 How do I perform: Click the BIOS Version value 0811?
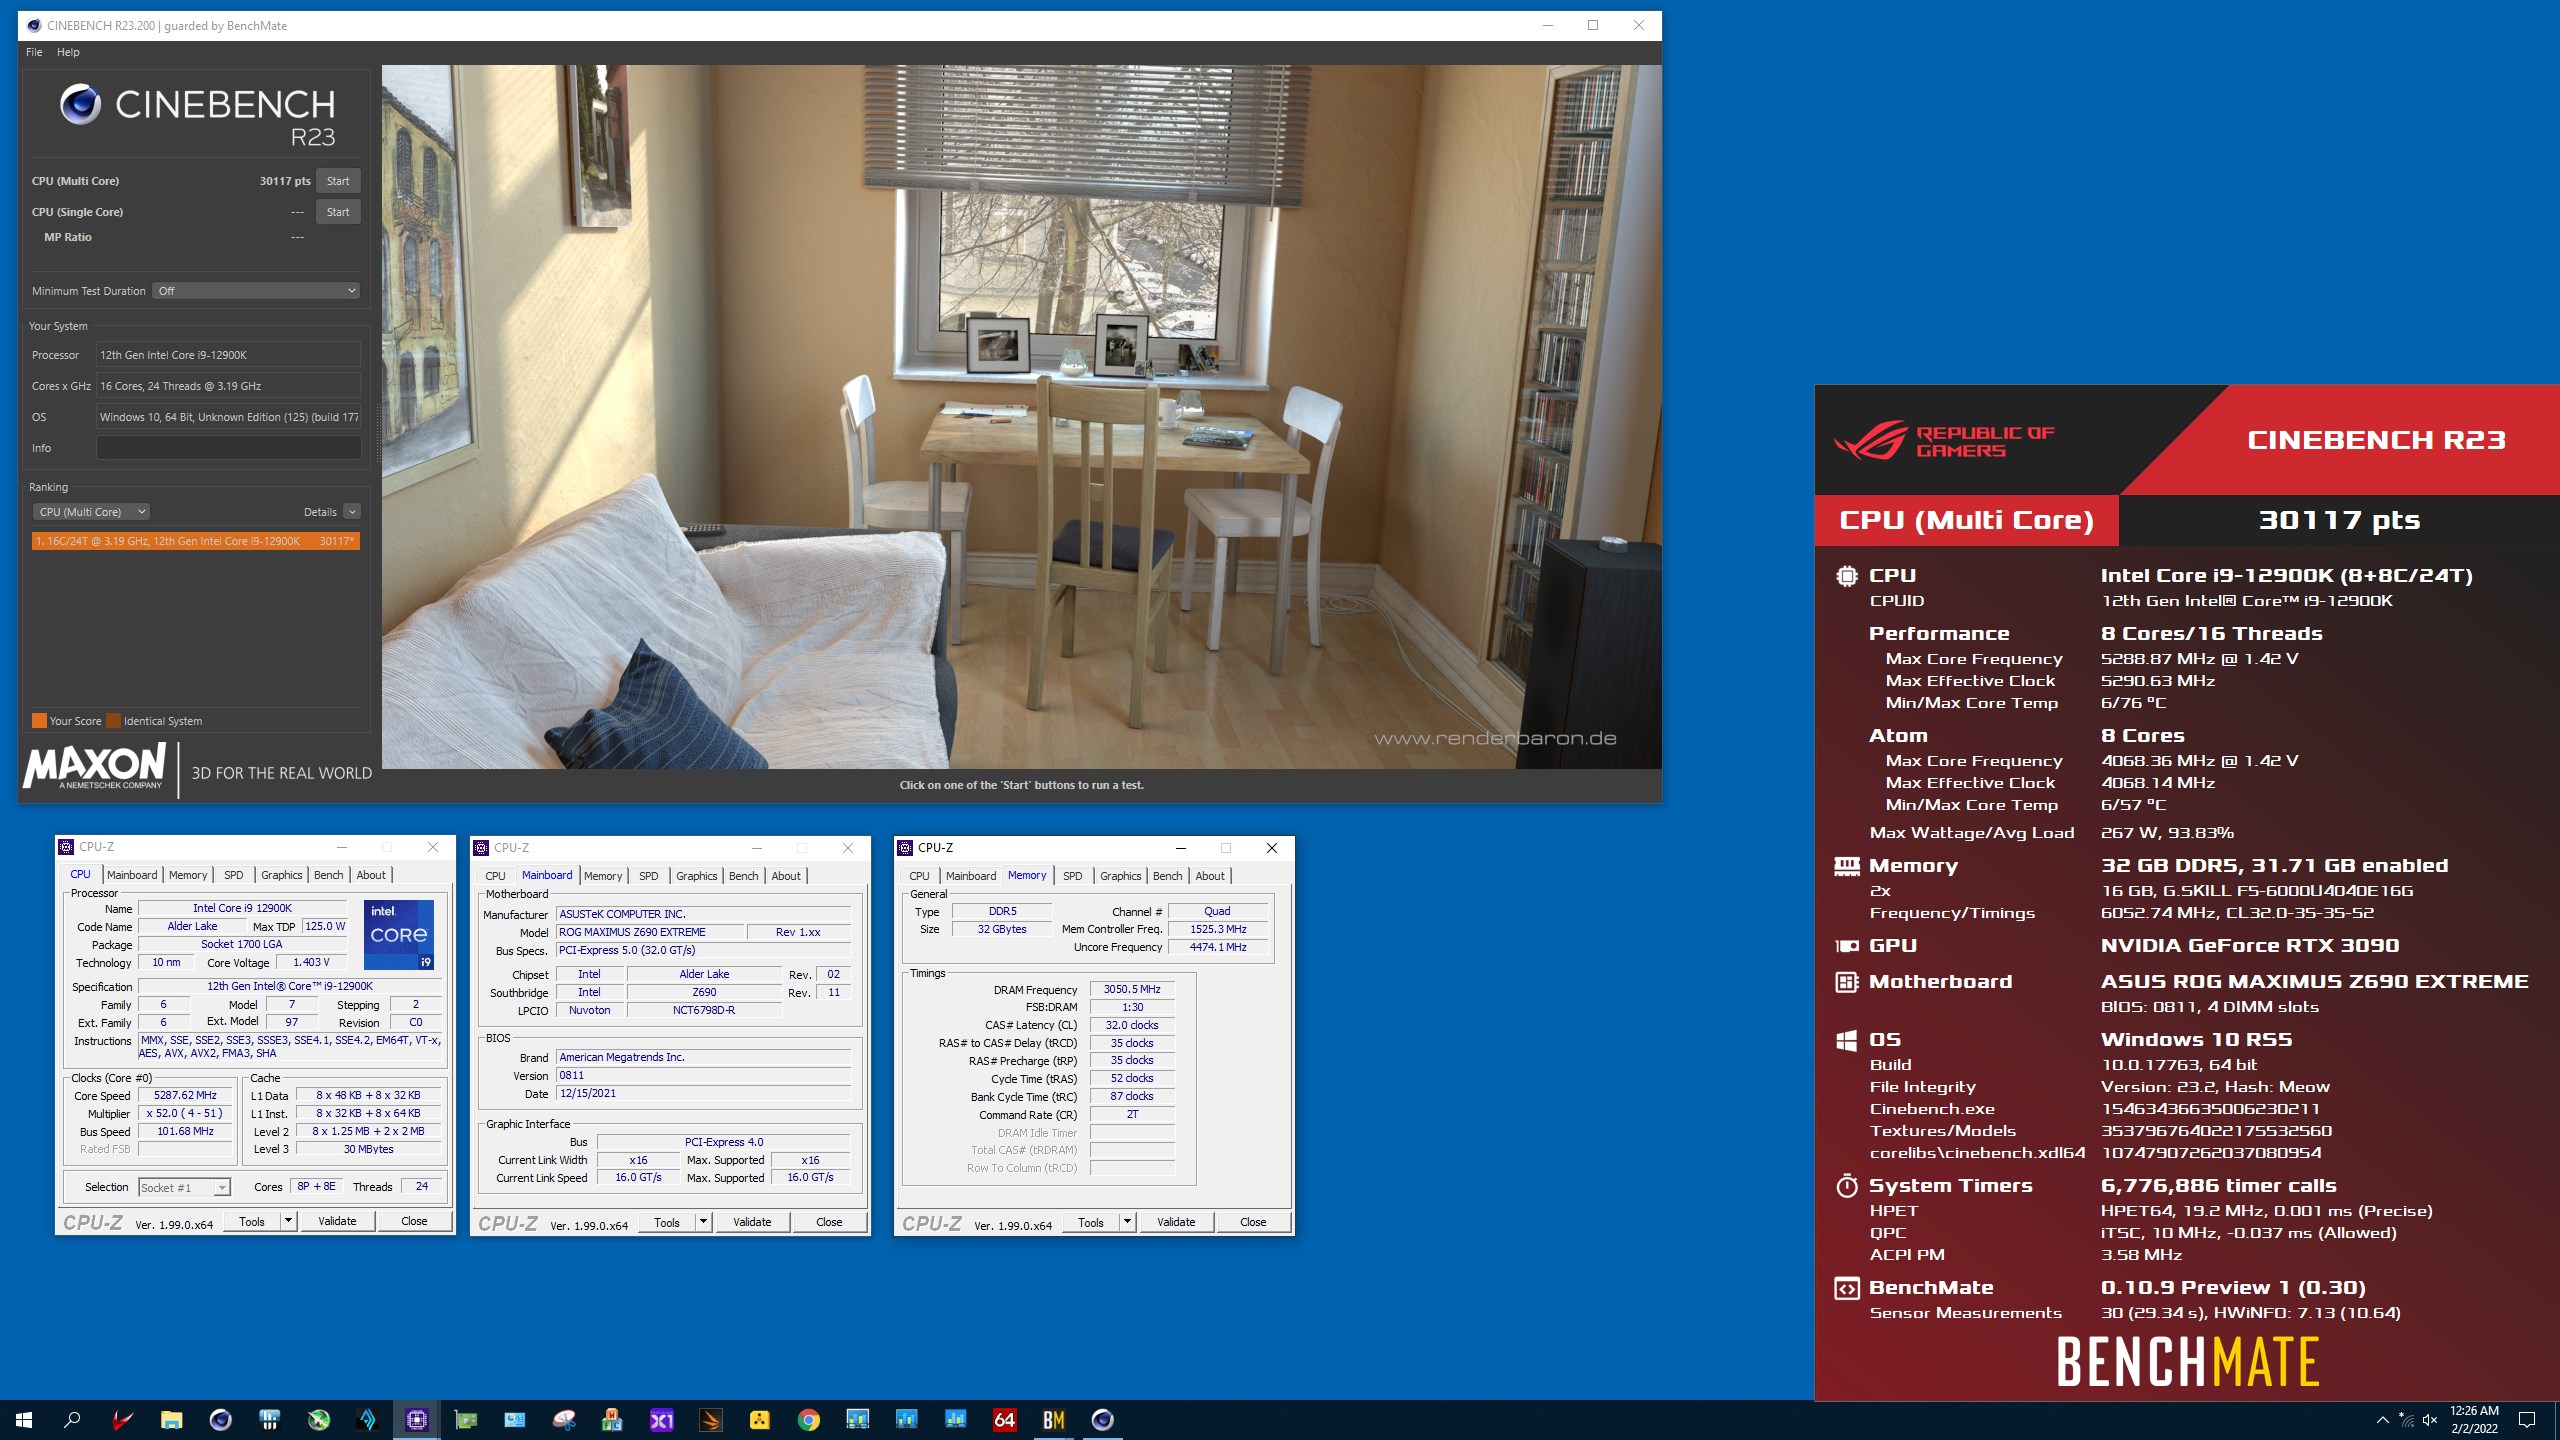click(x=704, y=1076)
